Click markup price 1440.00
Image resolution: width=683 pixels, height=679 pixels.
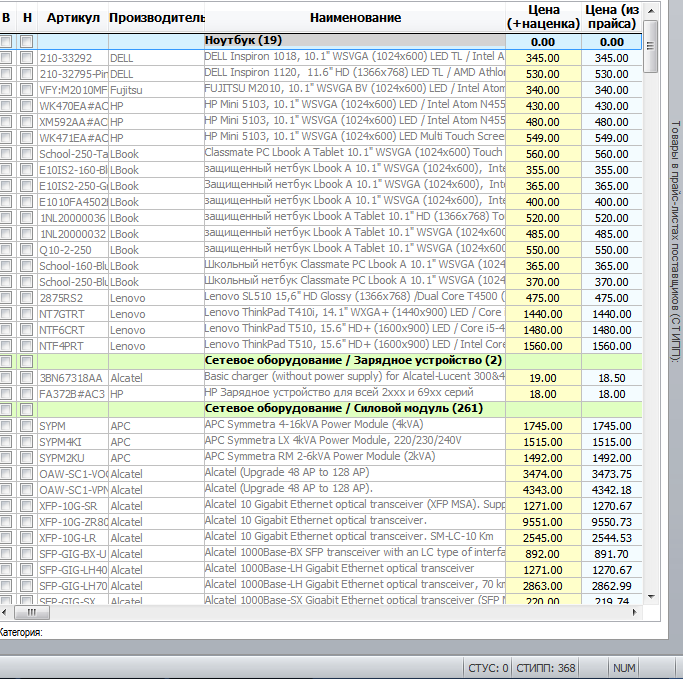tap(543, 314)
